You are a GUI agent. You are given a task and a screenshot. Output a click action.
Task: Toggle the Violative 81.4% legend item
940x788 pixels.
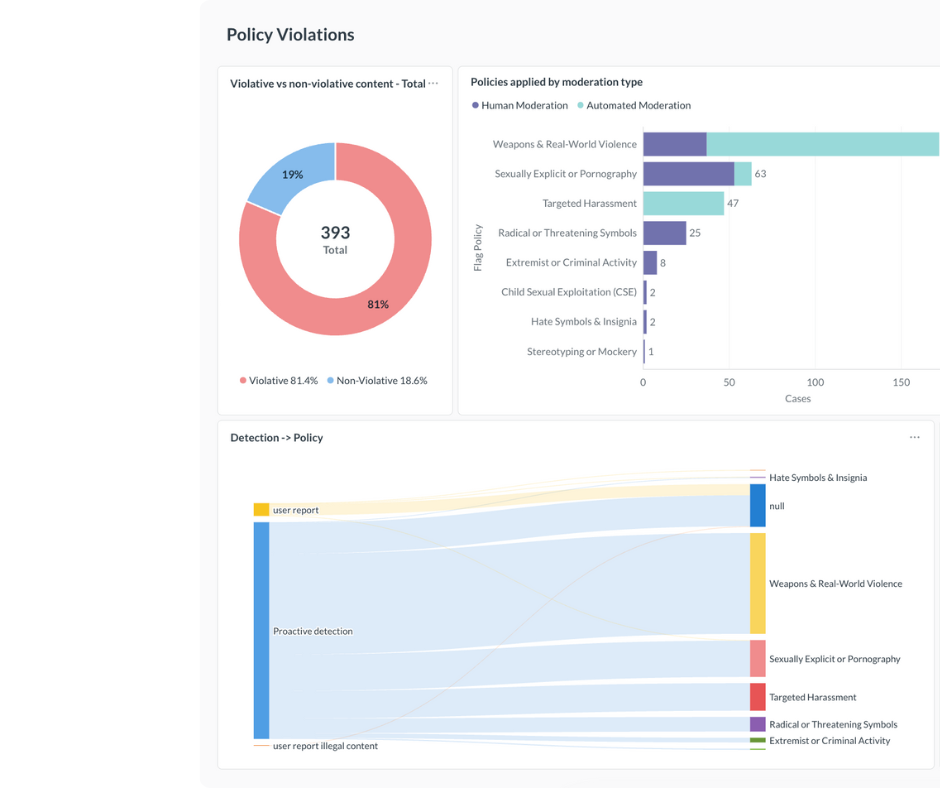(278, 381)
